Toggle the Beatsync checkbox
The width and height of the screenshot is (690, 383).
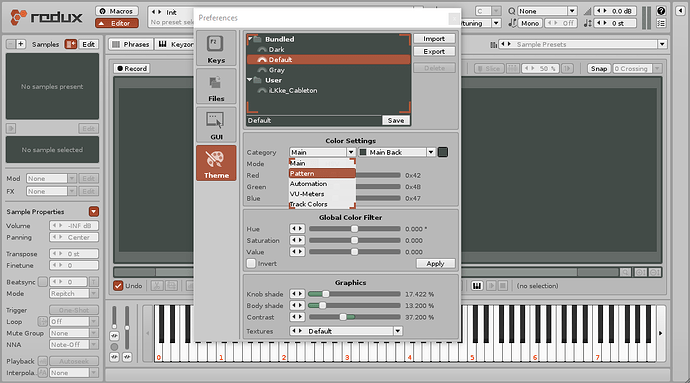(43, 282)
